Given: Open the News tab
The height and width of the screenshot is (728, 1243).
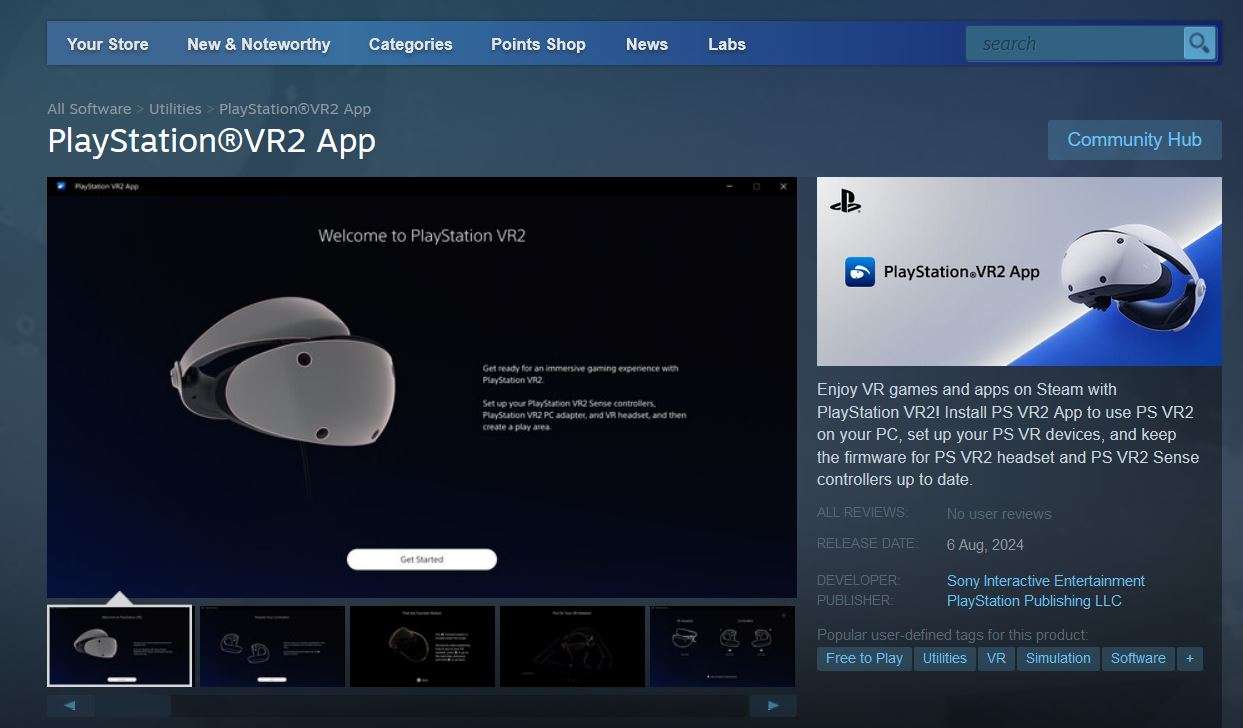Looking at the screenshot, I should (x=647, y=44).
